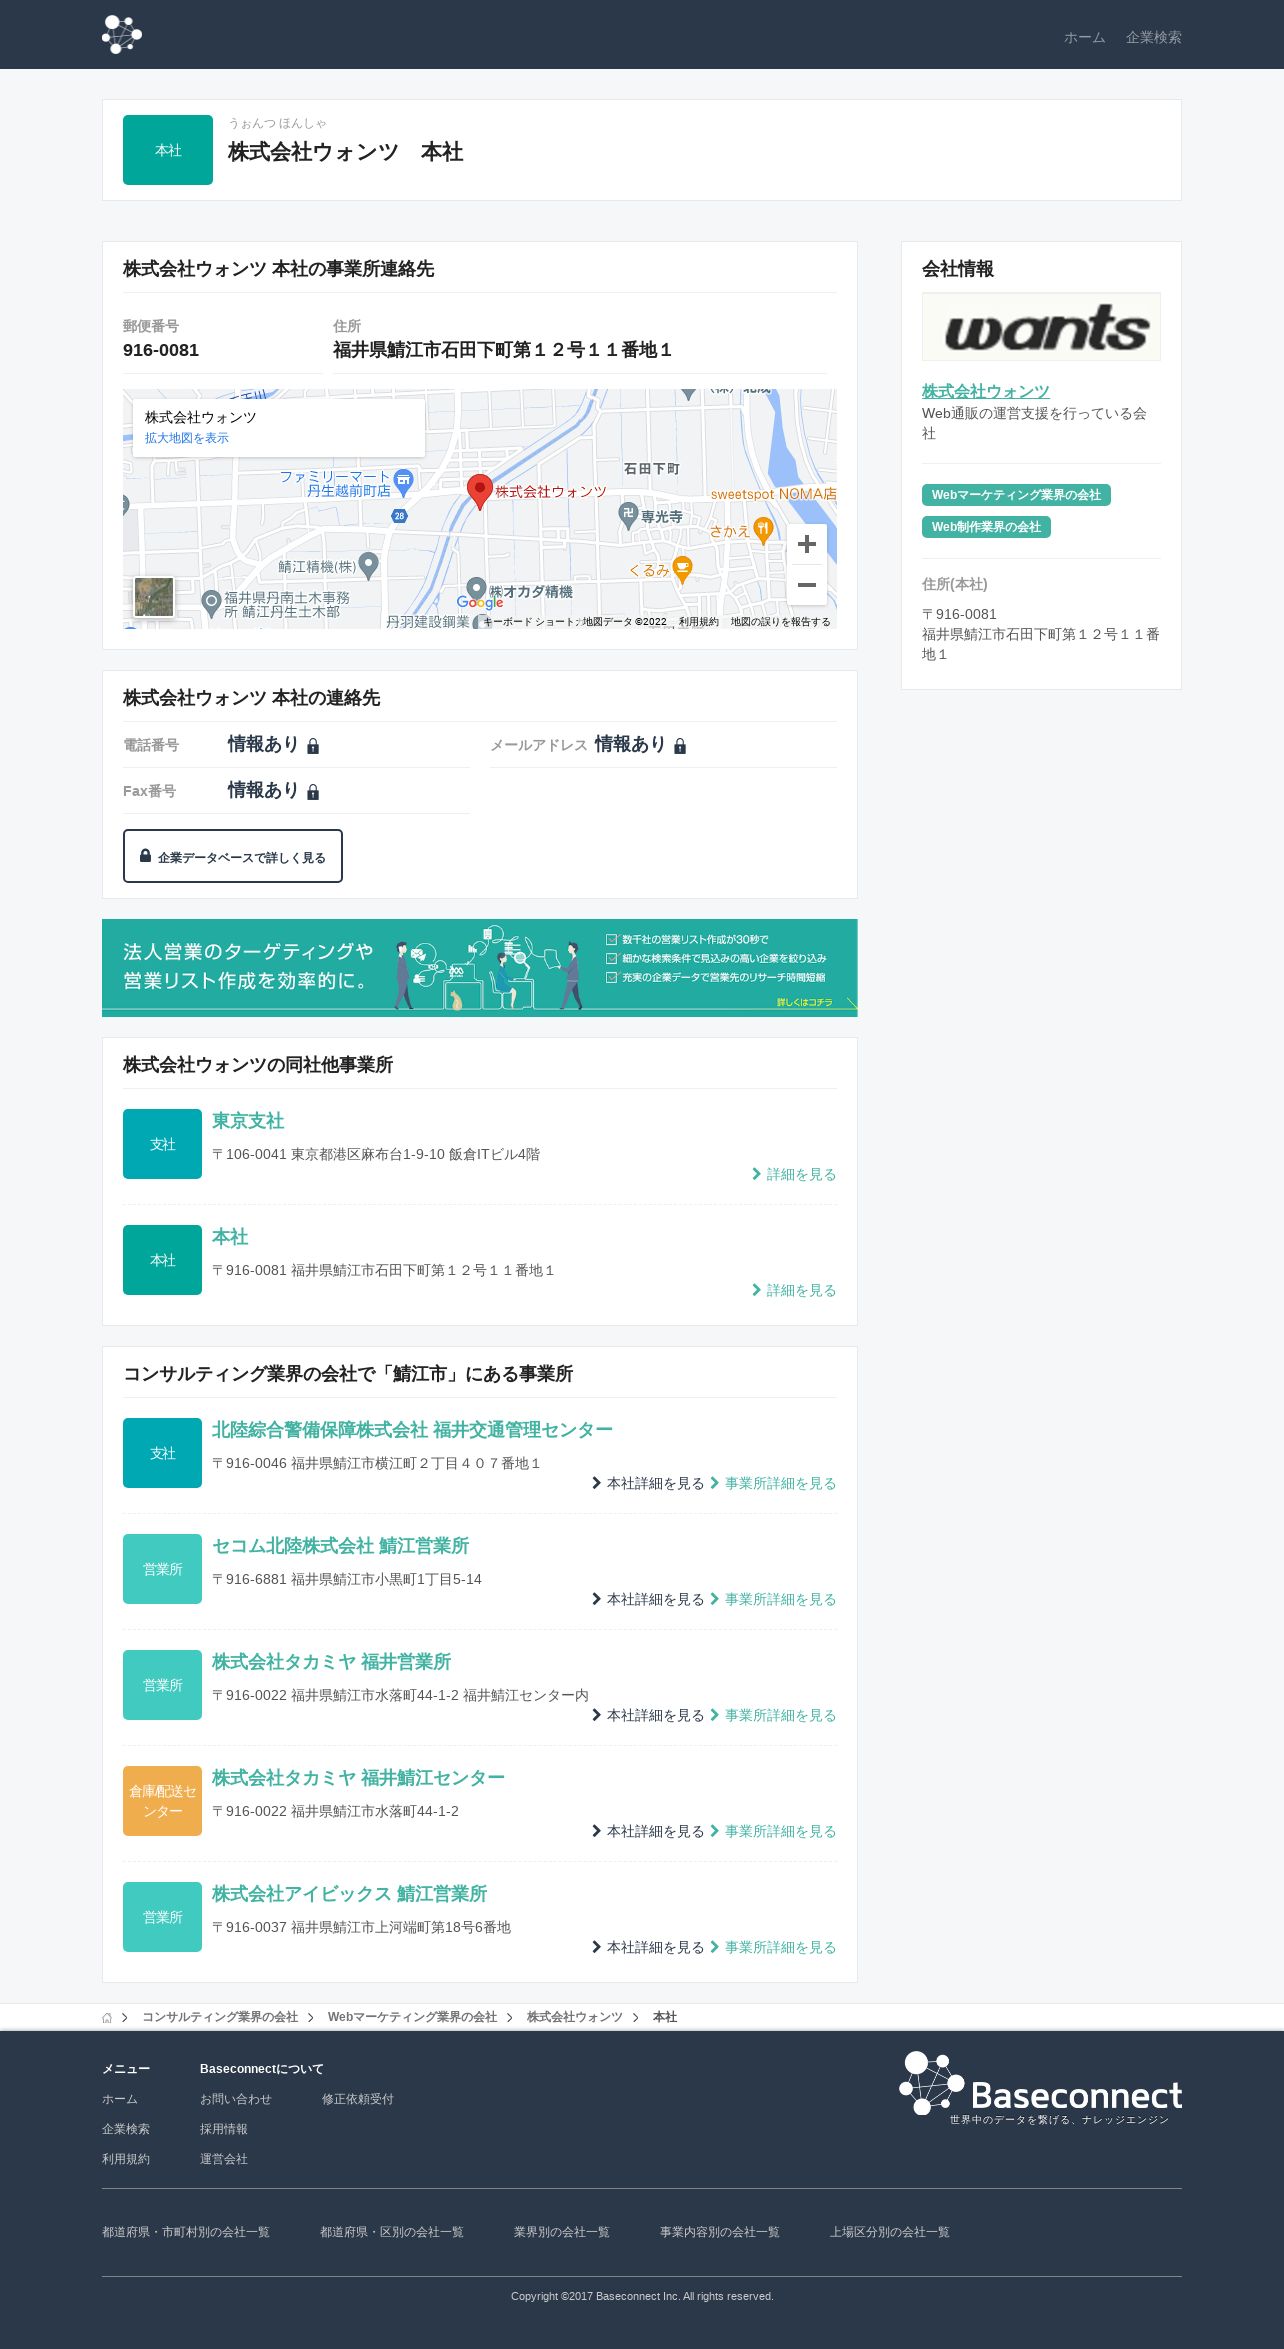This screenshot has height=2349, width=1284.
Task: Click 詳細を見る for 東京支社
Action: pos(794,1174)
